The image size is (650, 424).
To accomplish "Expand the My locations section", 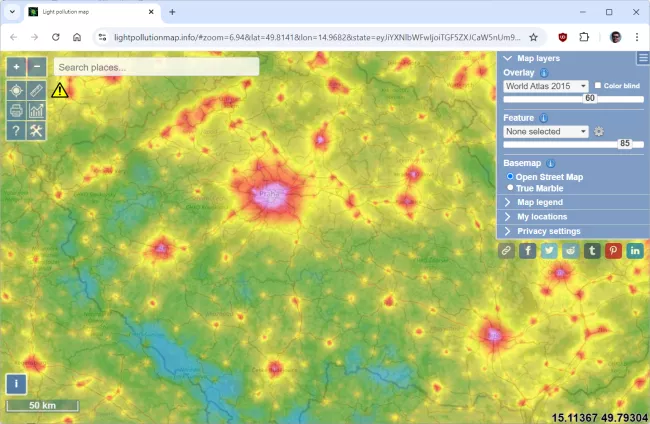I will point(541,216).
